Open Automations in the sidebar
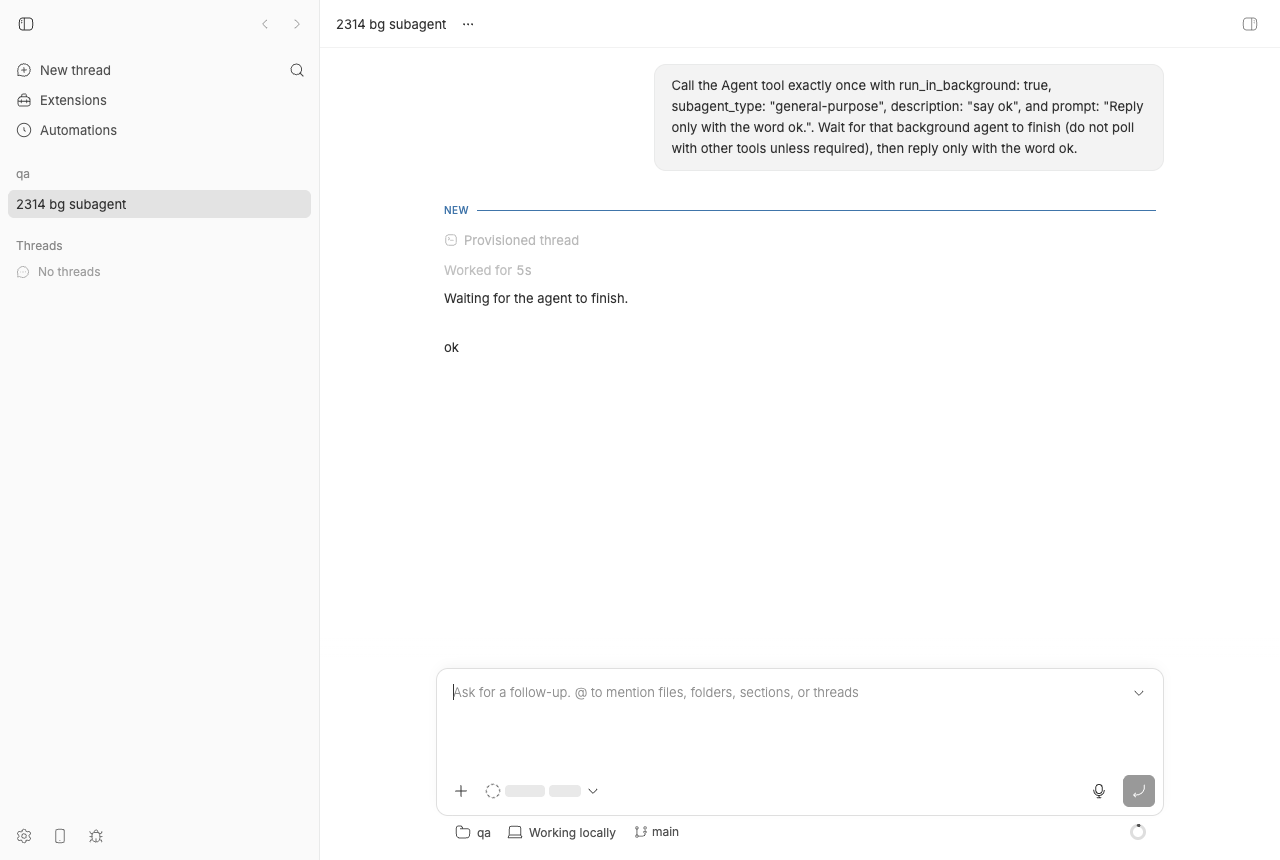The height and width of the screenshot is (860, 1280). click(x=159, y=130)
